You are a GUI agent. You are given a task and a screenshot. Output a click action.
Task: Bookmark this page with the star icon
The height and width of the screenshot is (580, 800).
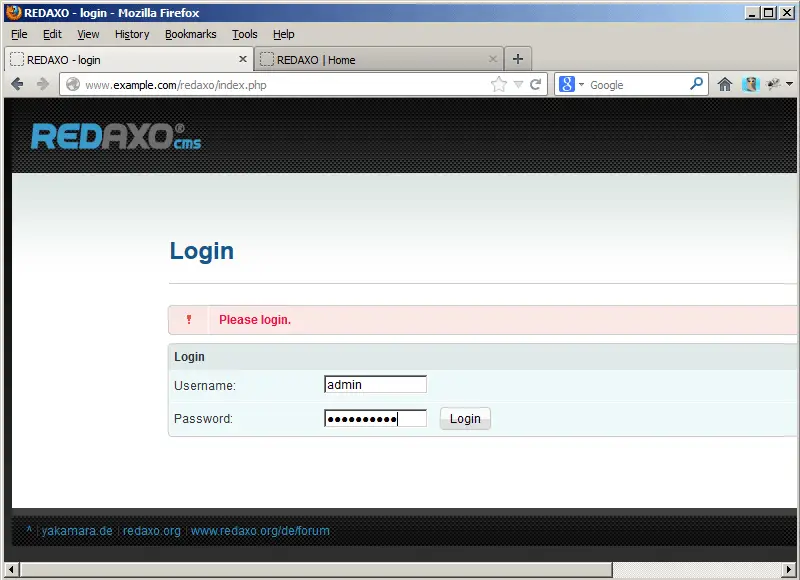pos(498,84)
